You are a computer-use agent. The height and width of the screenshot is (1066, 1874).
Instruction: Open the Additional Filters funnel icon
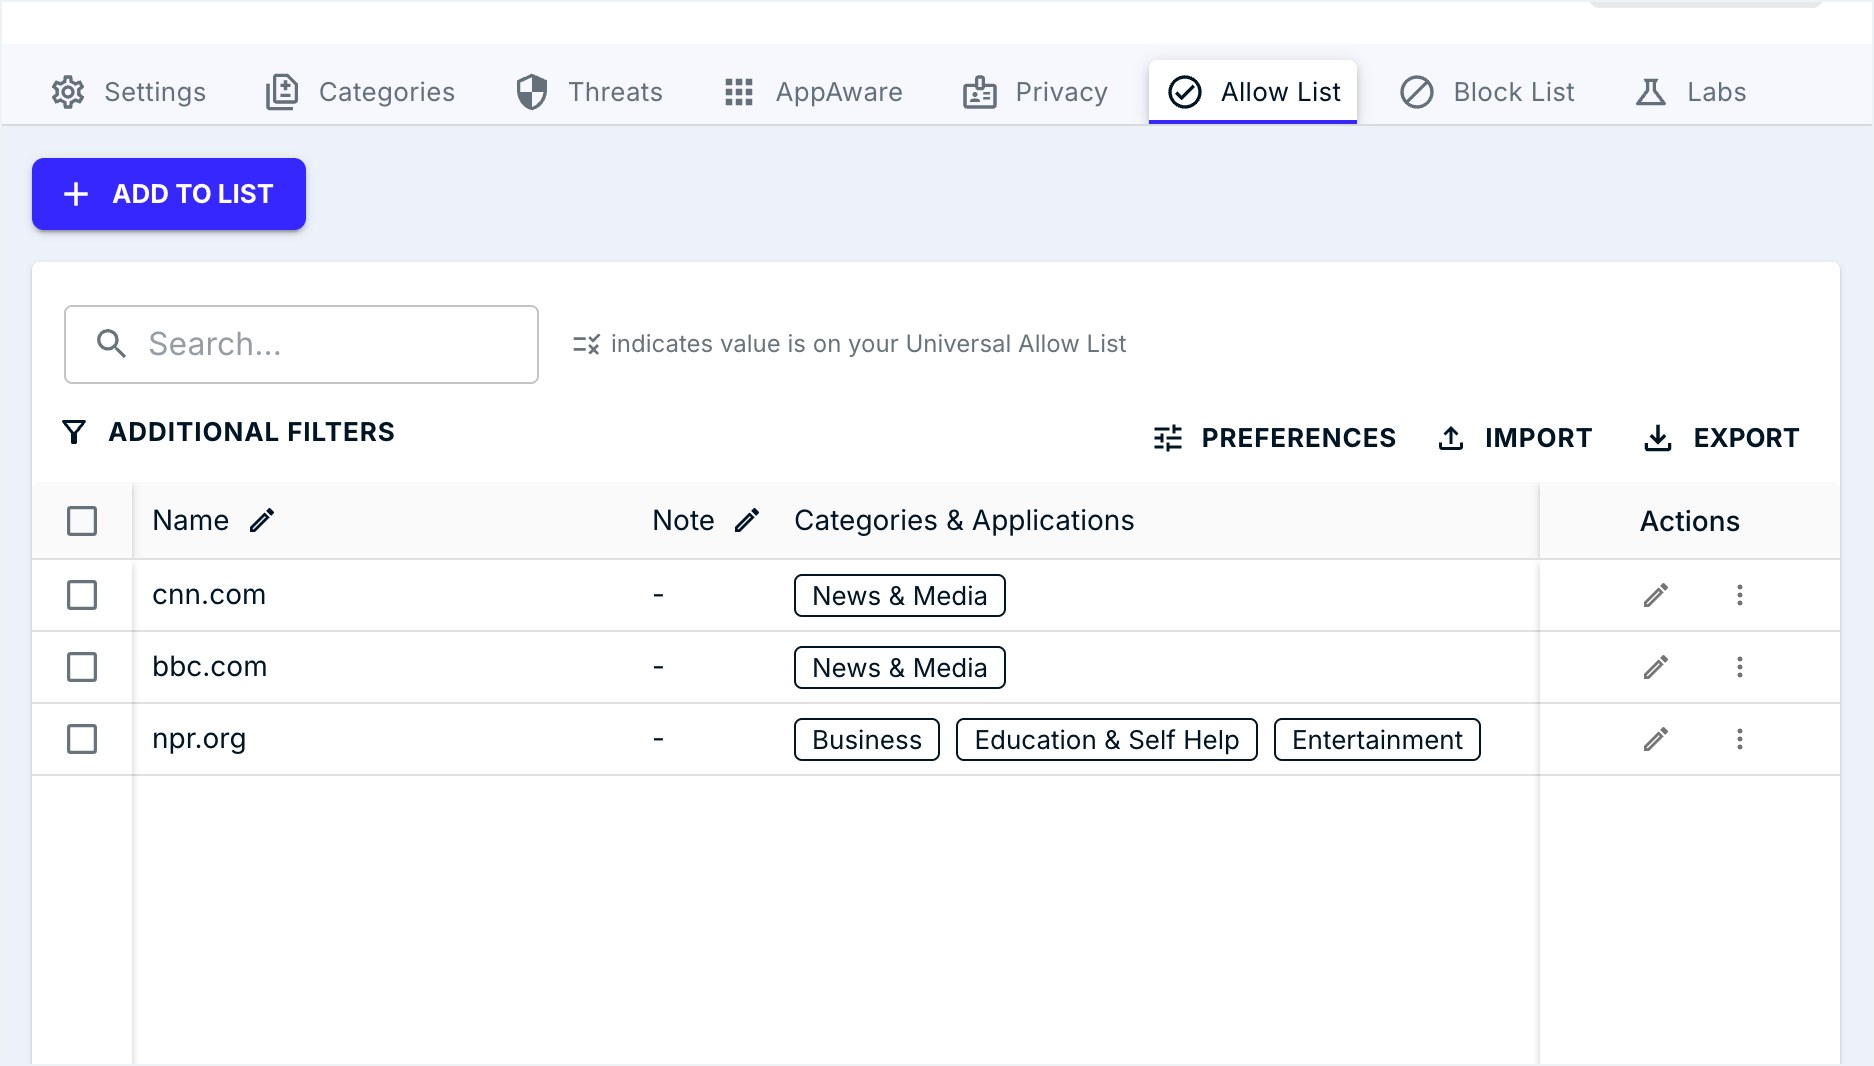click(73, 432)
